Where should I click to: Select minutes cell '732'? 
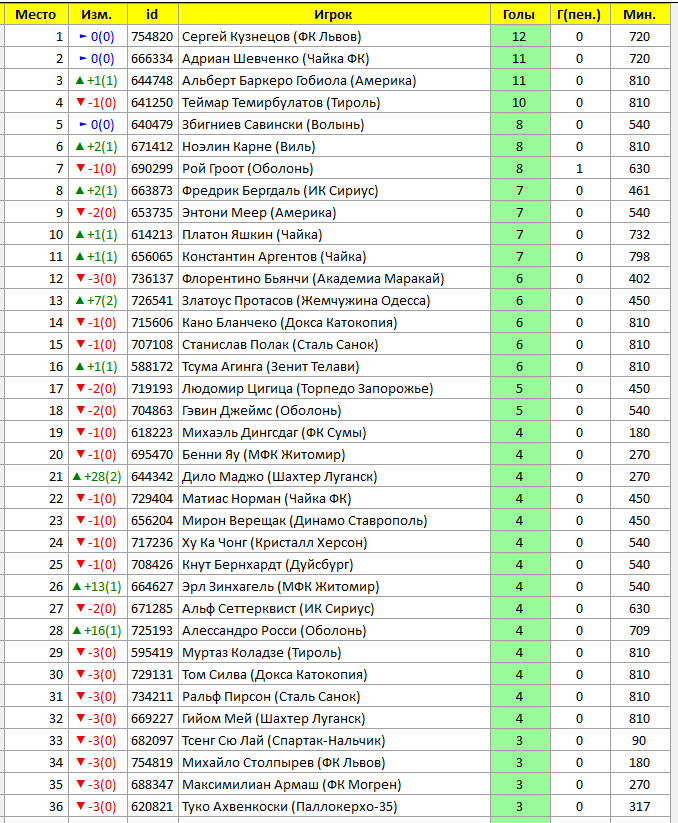(640, 235)
